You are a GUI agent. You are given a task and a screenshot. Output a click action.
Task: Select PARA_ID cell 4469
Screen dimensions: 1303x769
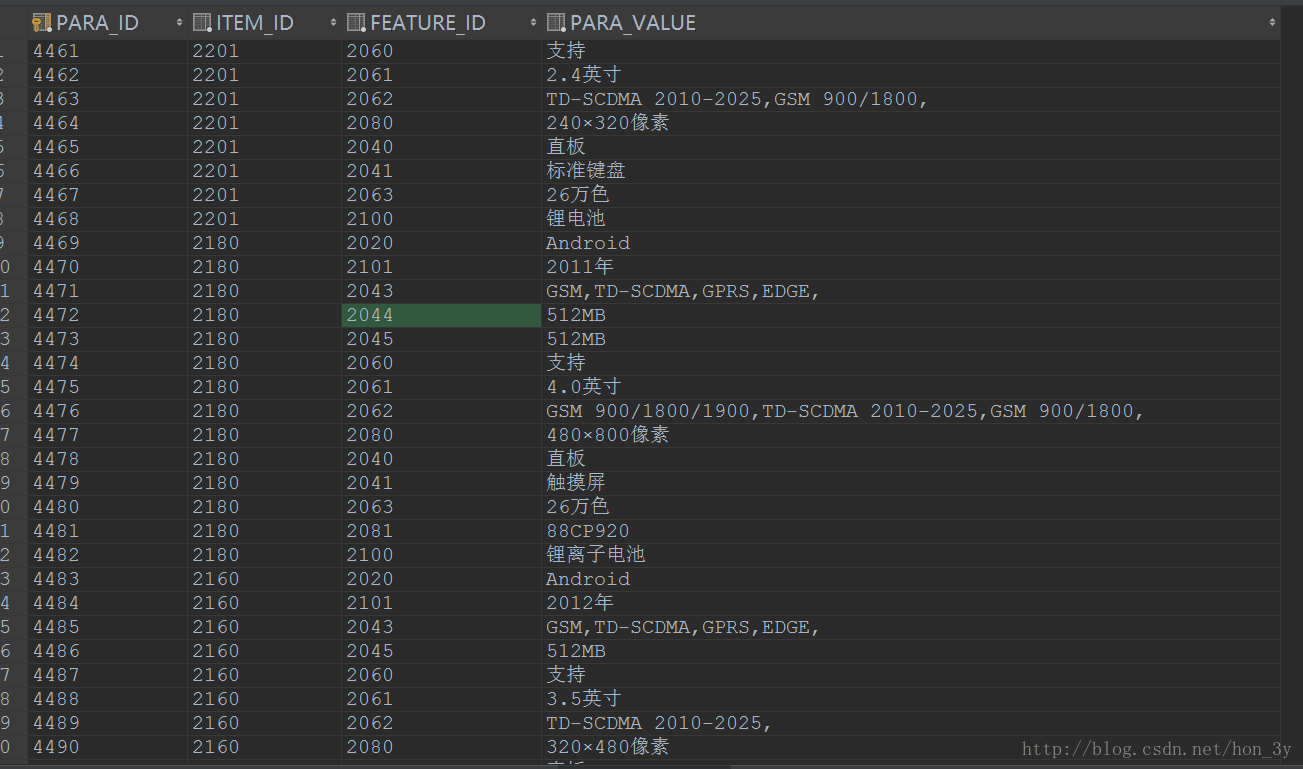tap(107, 243)
